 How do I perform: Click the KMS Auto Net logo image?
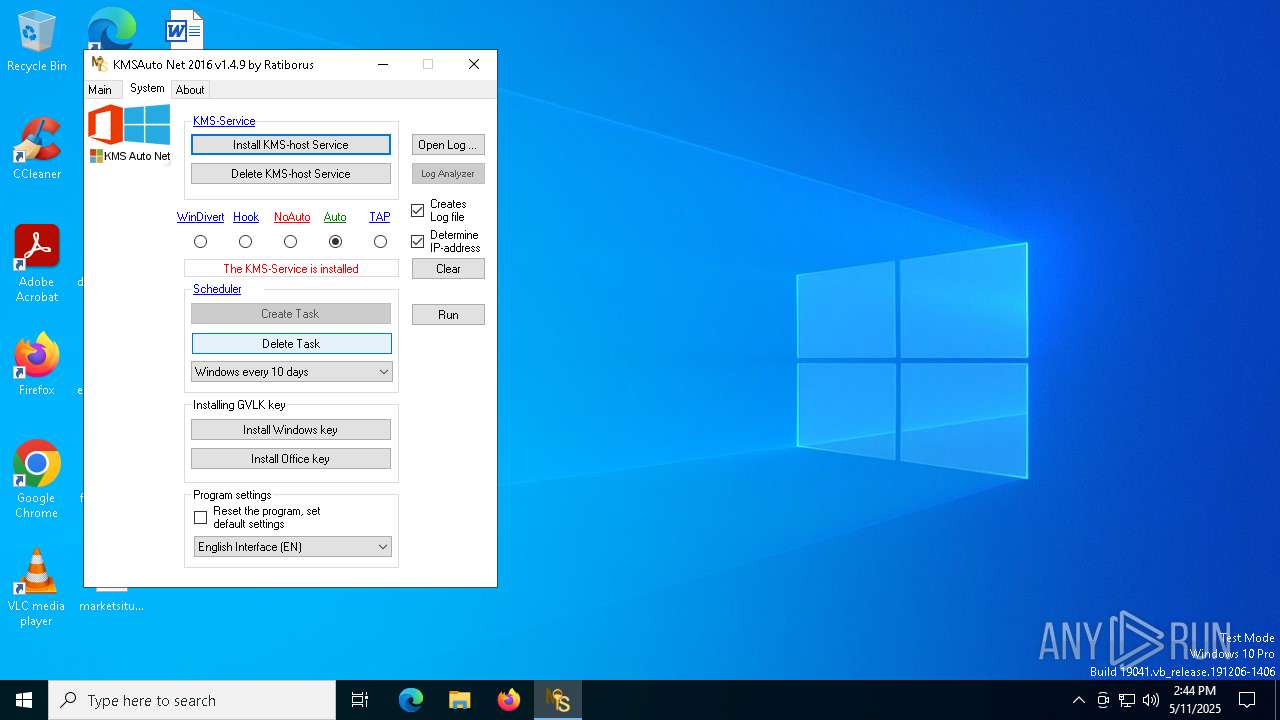(x=129, y=134)
